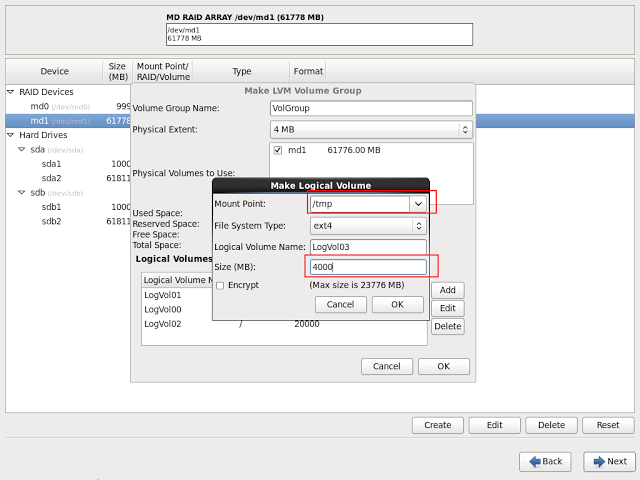Image resolution: width=640 pixels, height=480 pixels.
Task: Click the Add logical volume button
Action: (447, 290)
